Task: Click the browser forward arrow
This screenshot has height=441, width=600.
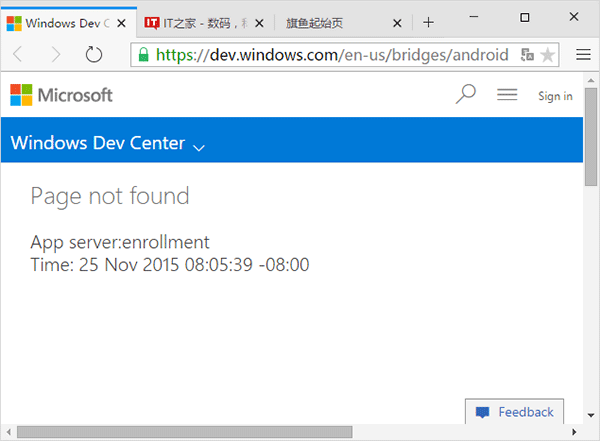Action: (x=56, y=55)
